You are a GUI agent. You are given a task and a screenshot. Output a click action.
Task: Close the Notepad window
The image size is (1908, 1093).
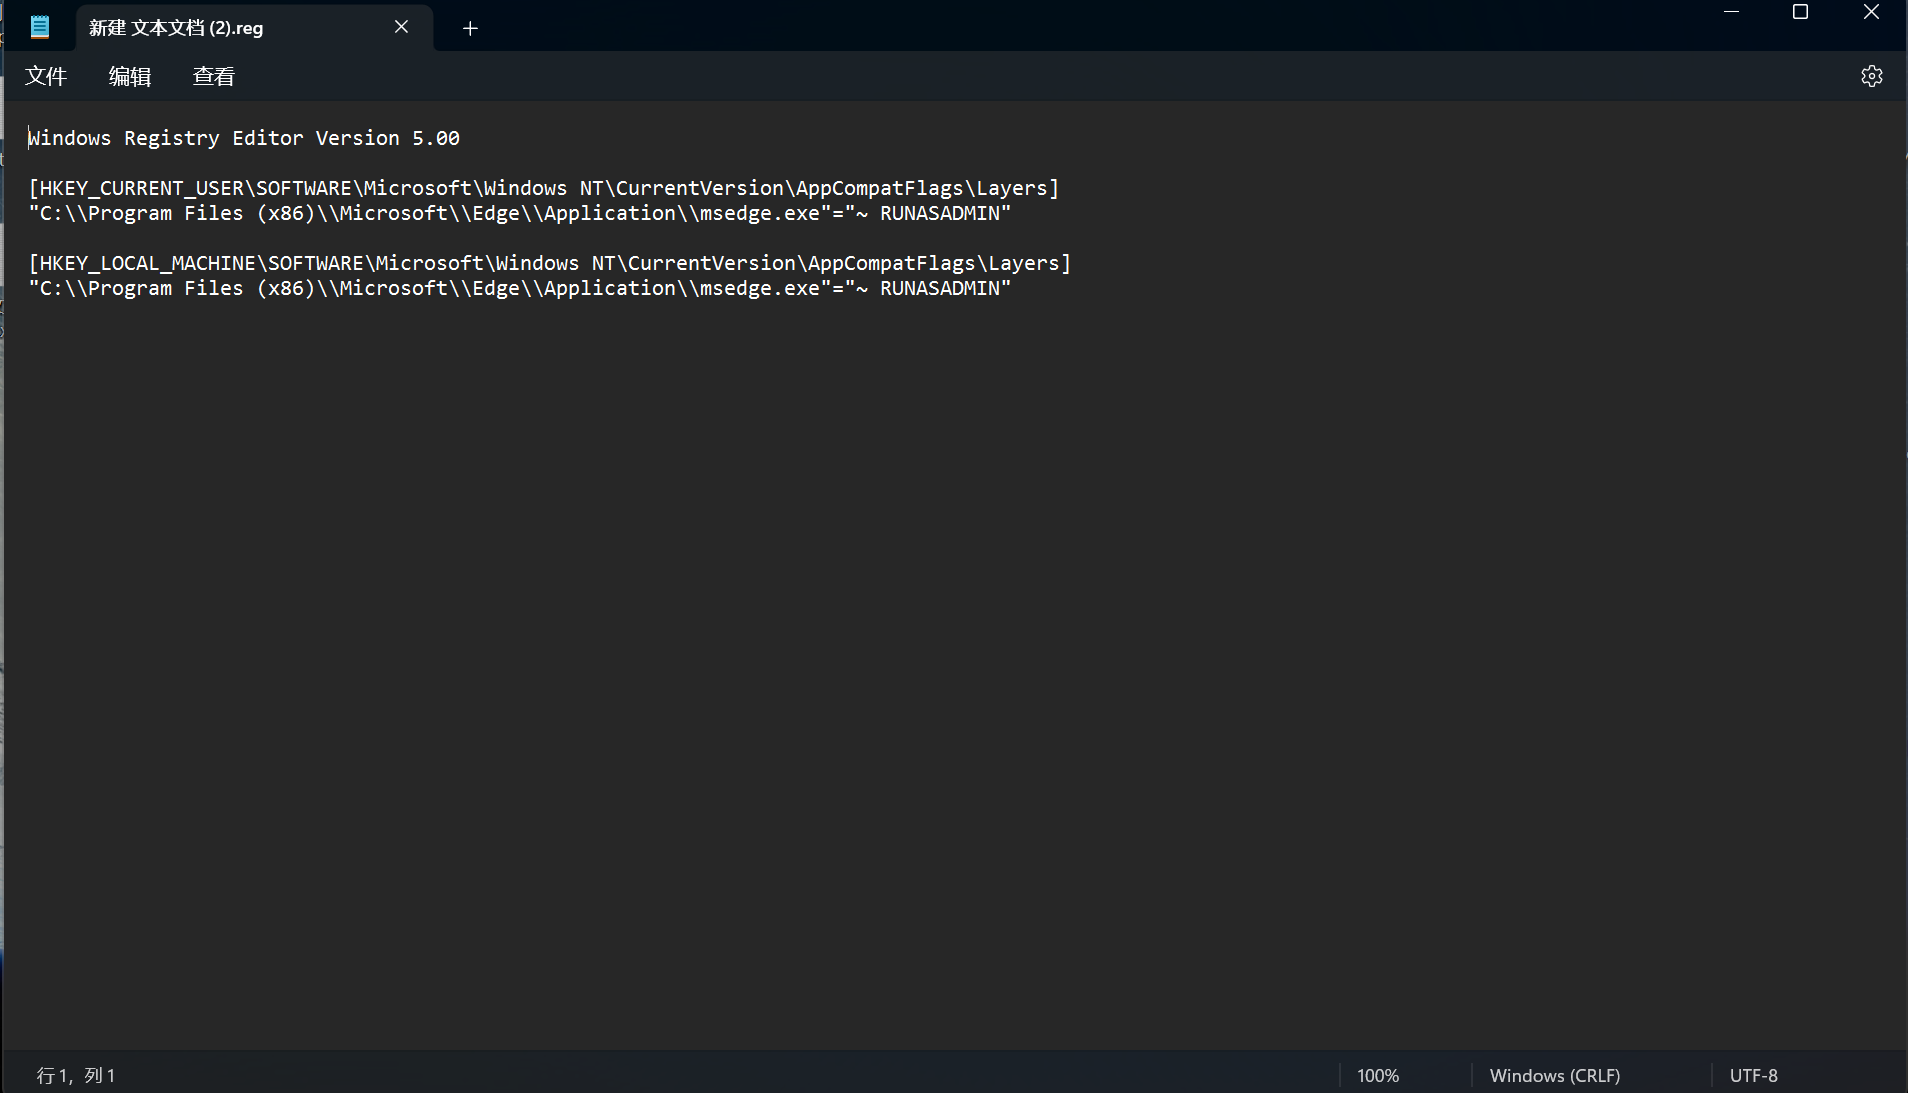point(1871,12)
